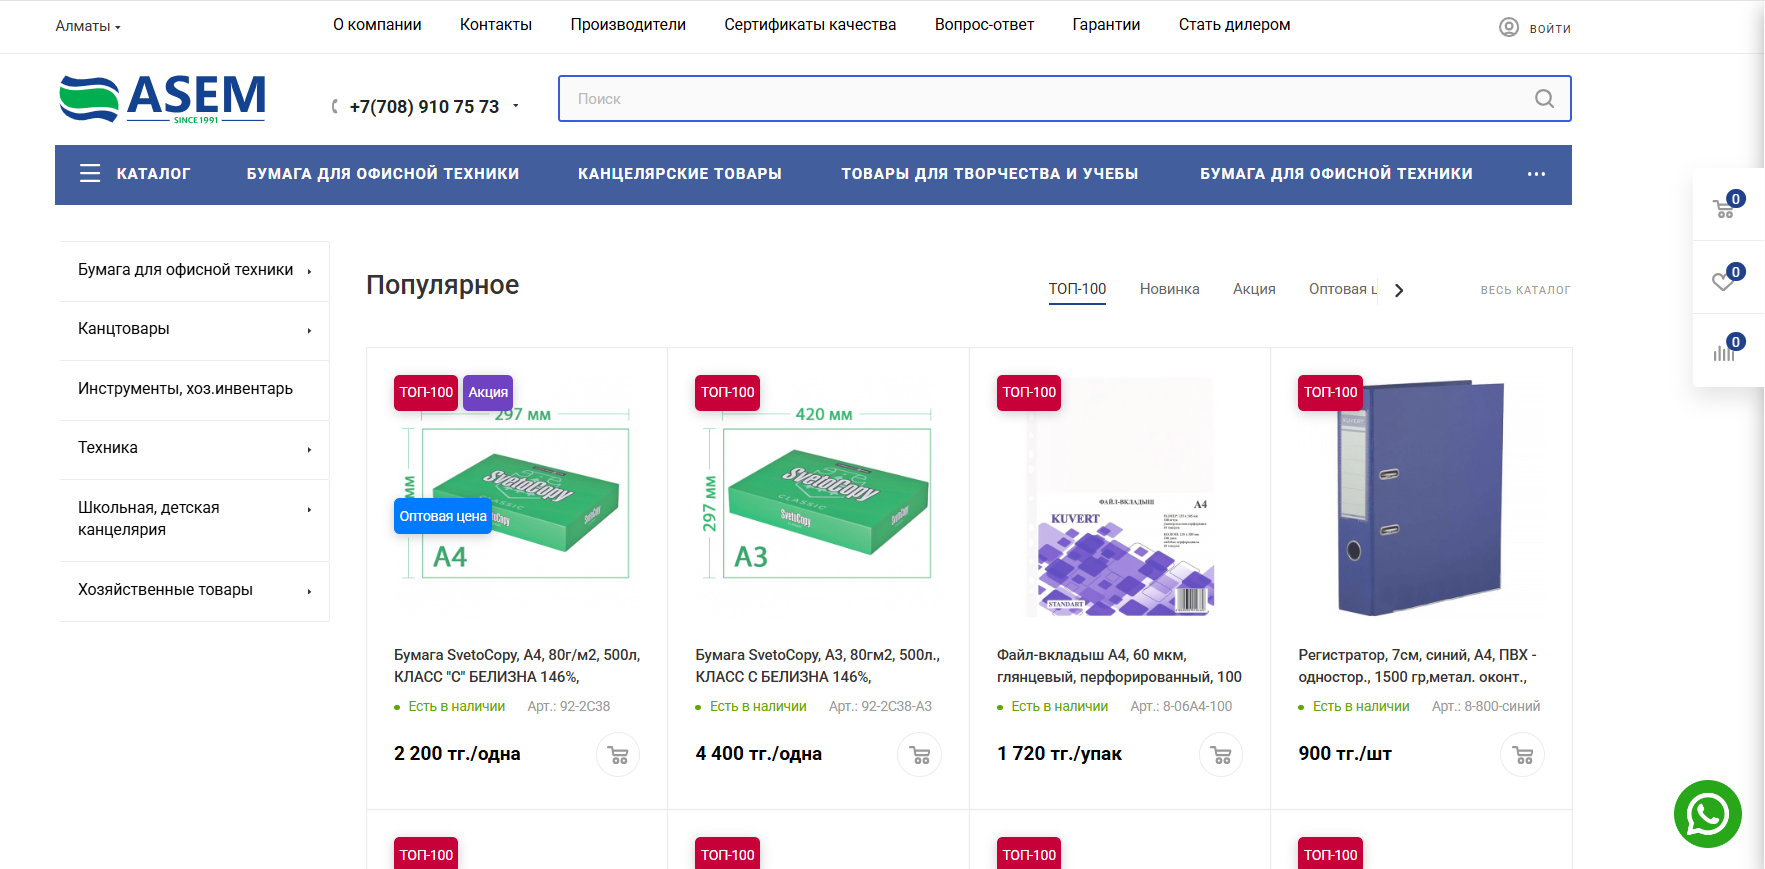Open more menu items via ellipsis

coord(1536,174)
